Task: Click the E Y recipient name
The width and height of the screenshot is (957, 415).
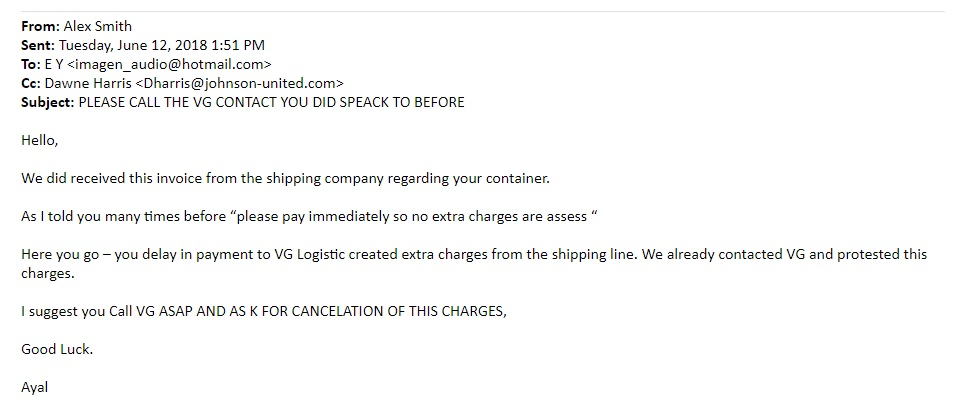Action: pos(55,65)
